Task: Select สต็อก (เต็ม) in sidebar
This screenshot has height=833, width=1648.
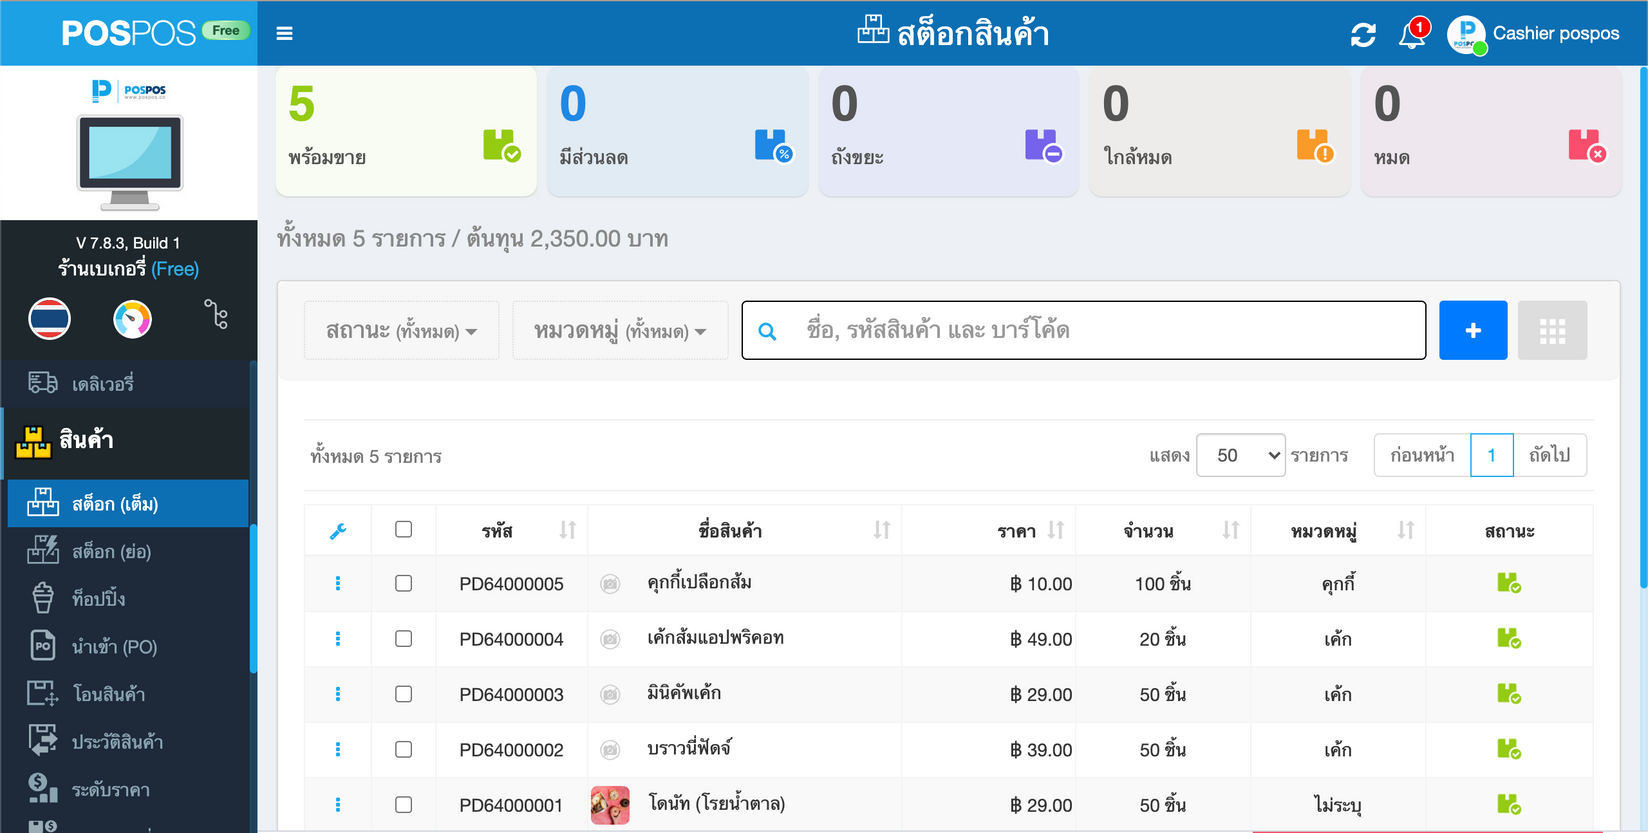Action: 128,503
